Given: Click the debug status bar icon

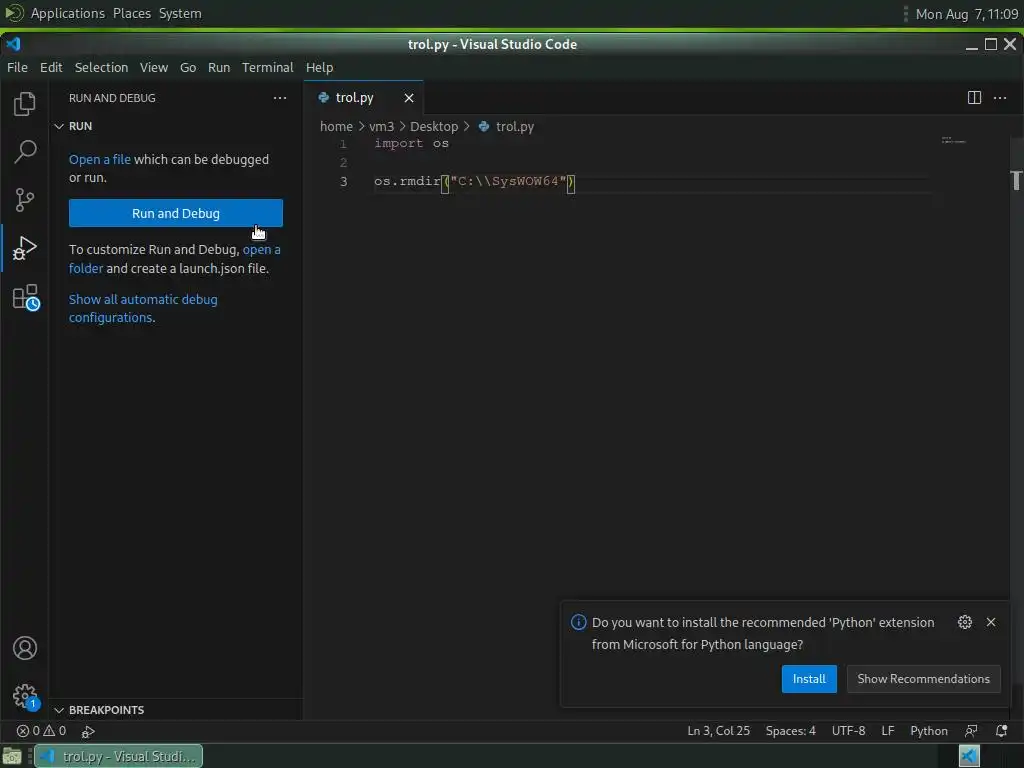Looking at the screenshot, I should click(88, 731).
